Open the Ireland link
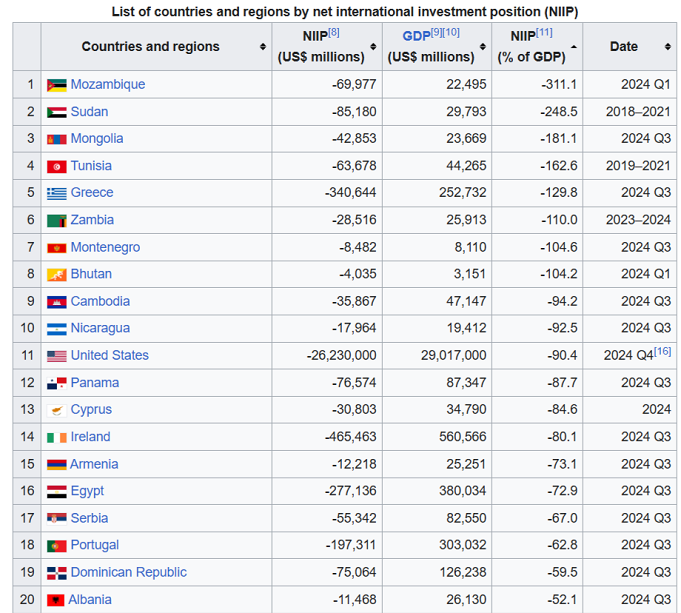 point(90,437)
